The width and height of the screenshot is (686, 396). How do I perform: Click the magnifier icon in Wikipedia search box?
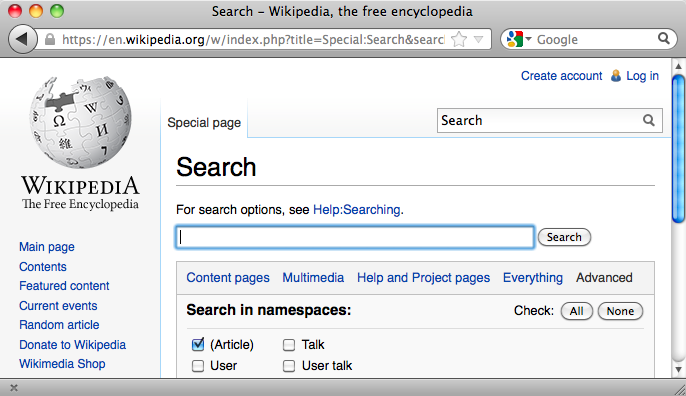click(x=649, y=120)
